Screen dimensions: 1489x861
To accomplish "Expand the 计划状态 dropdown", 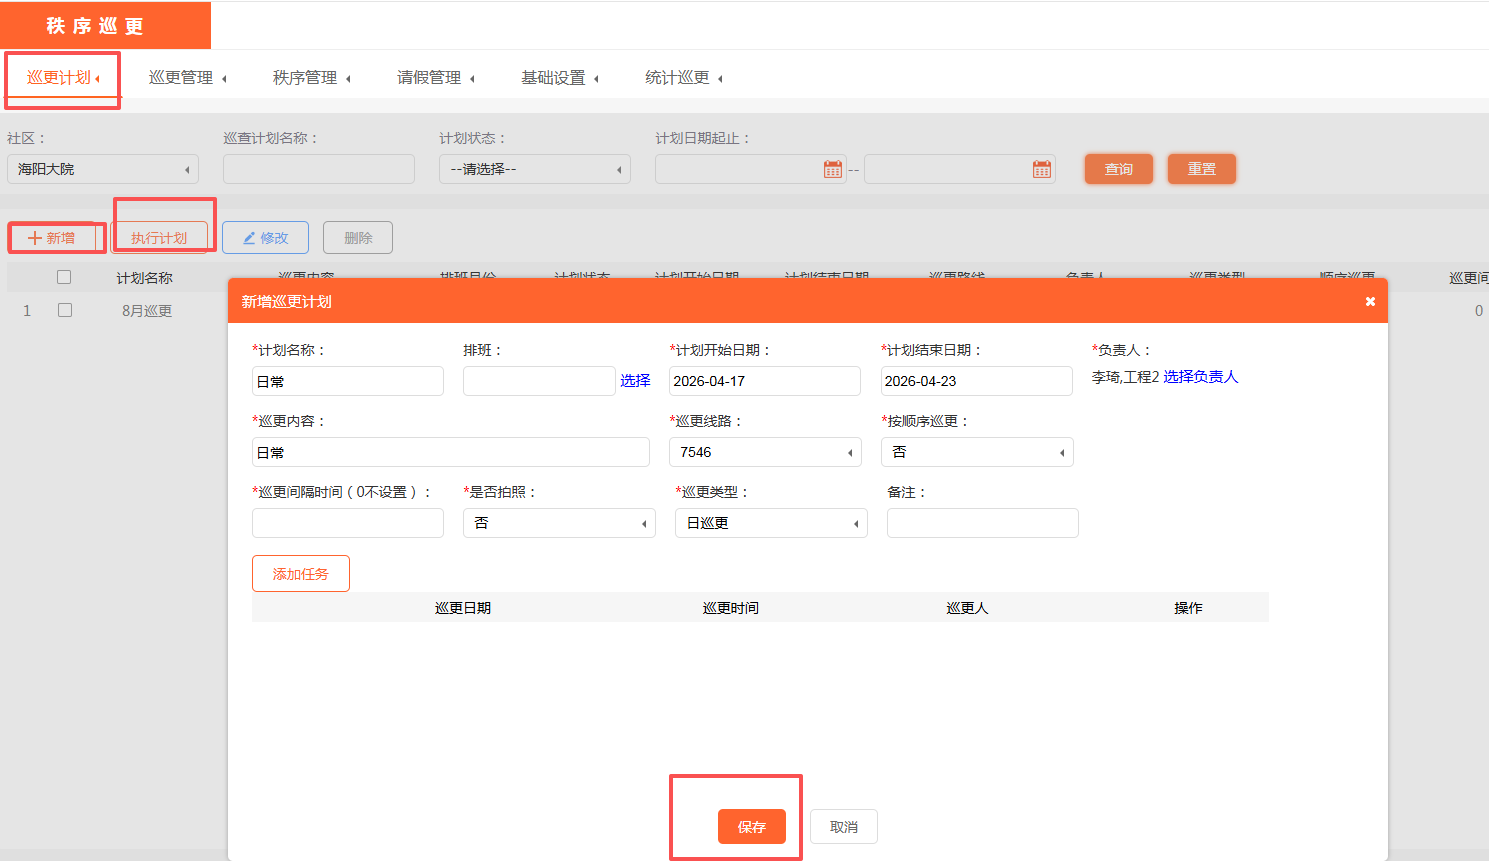I will coord(534,168).
